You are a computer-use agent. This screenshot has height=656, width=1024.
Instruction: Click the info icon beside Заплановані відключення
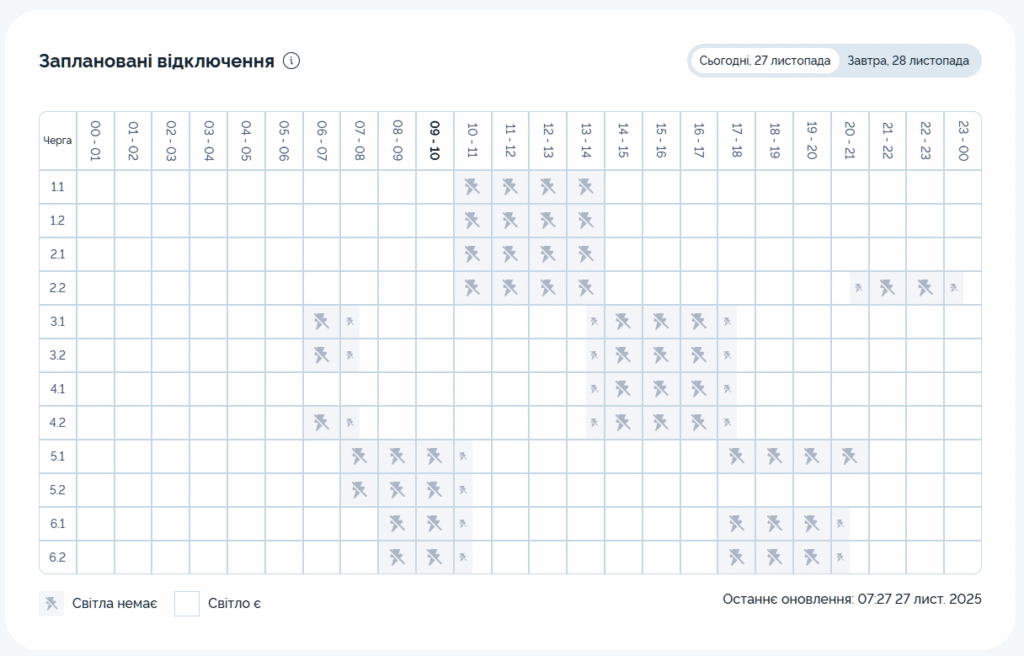[x=291, y=61]
